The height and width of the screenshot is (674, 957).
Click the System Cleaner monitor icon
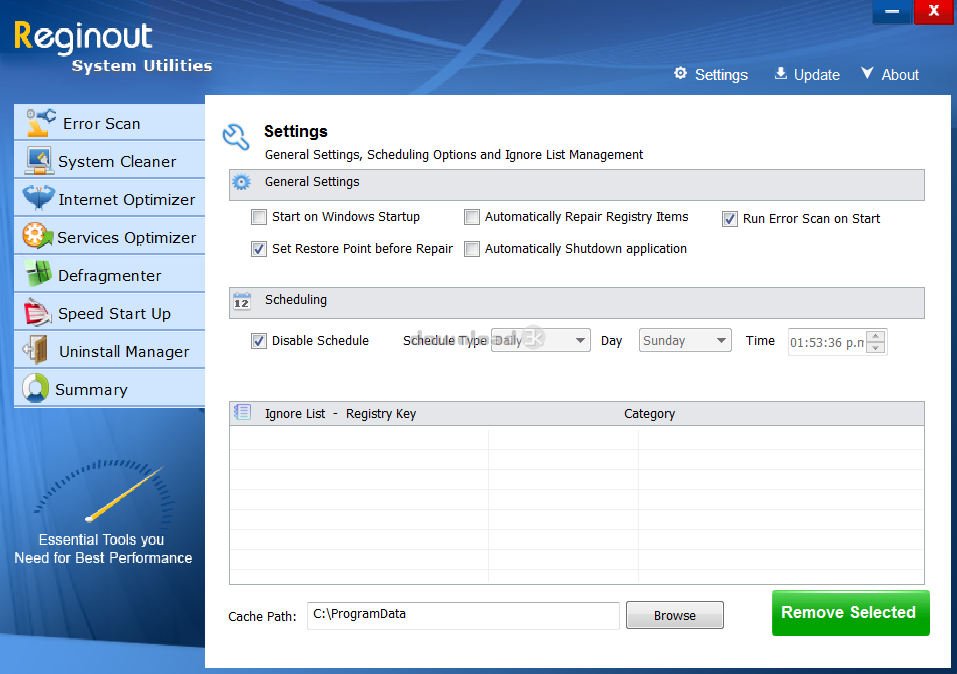click(x=39, y=161)
